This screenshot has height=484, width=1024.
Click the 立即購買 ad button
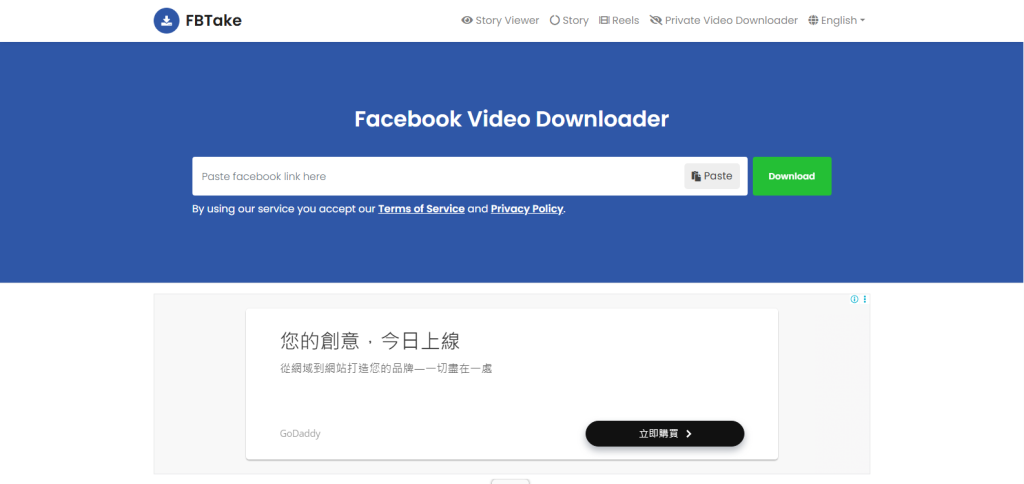point(665,434)
